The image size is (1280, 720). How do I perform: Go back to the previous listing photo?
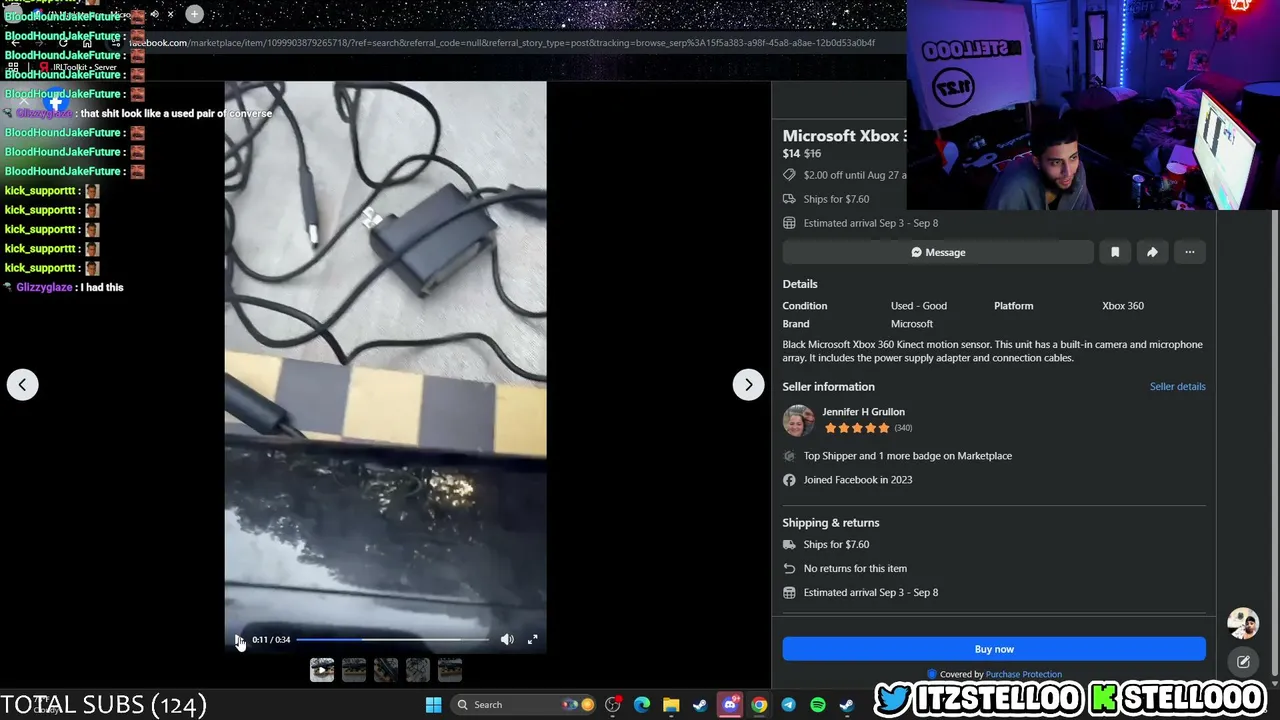[x=22, y=385]
